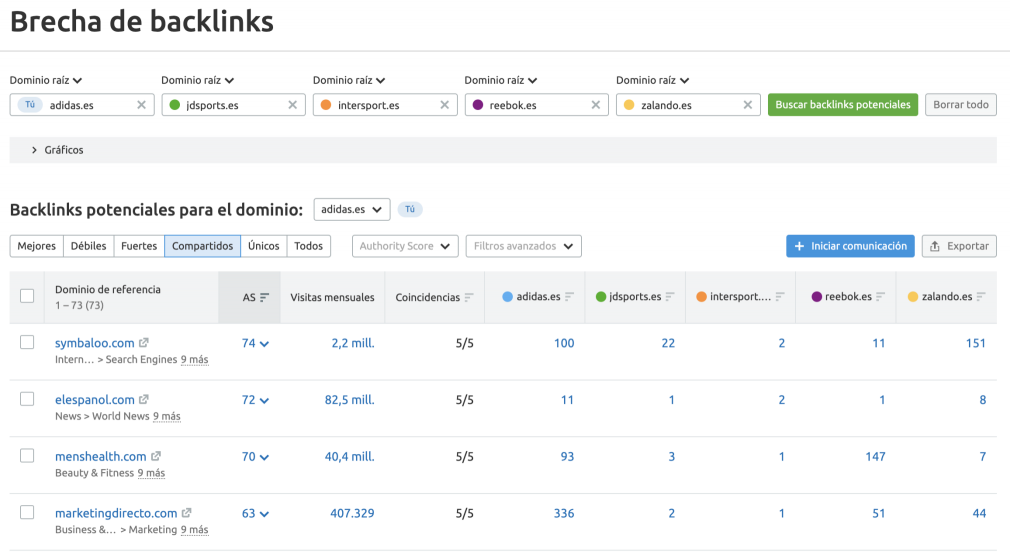Open the marketingdirecto.com link

116,513
